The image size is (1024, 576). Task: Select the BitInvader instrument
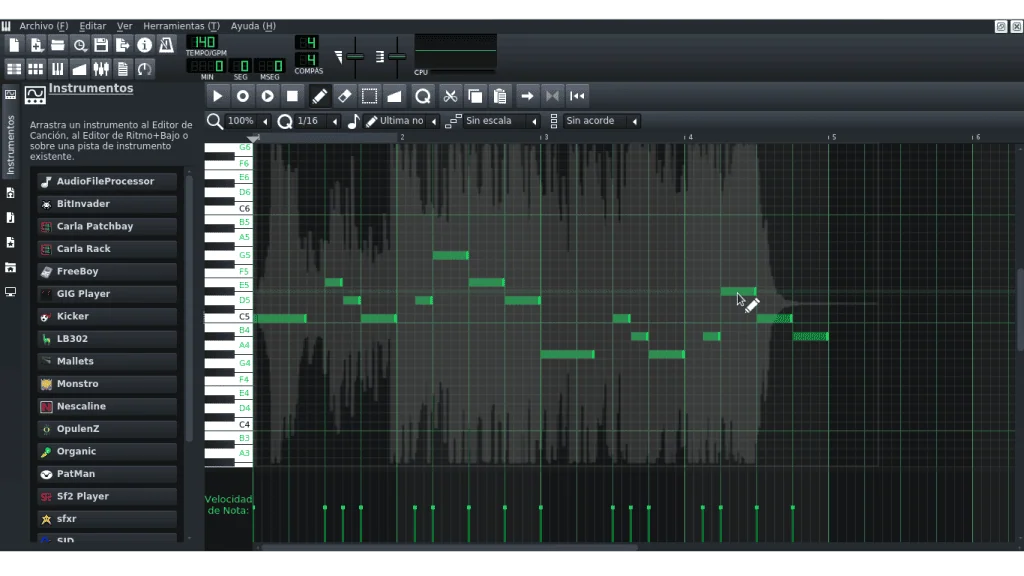[x=107, y=204]
